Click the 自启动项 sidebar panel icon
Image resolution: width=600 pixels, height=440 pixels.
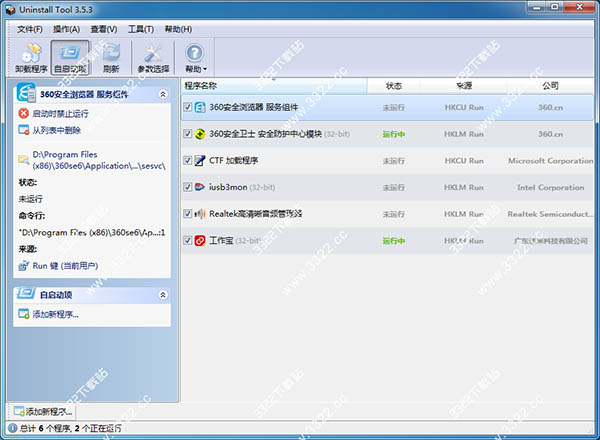[x=26, y=293]
